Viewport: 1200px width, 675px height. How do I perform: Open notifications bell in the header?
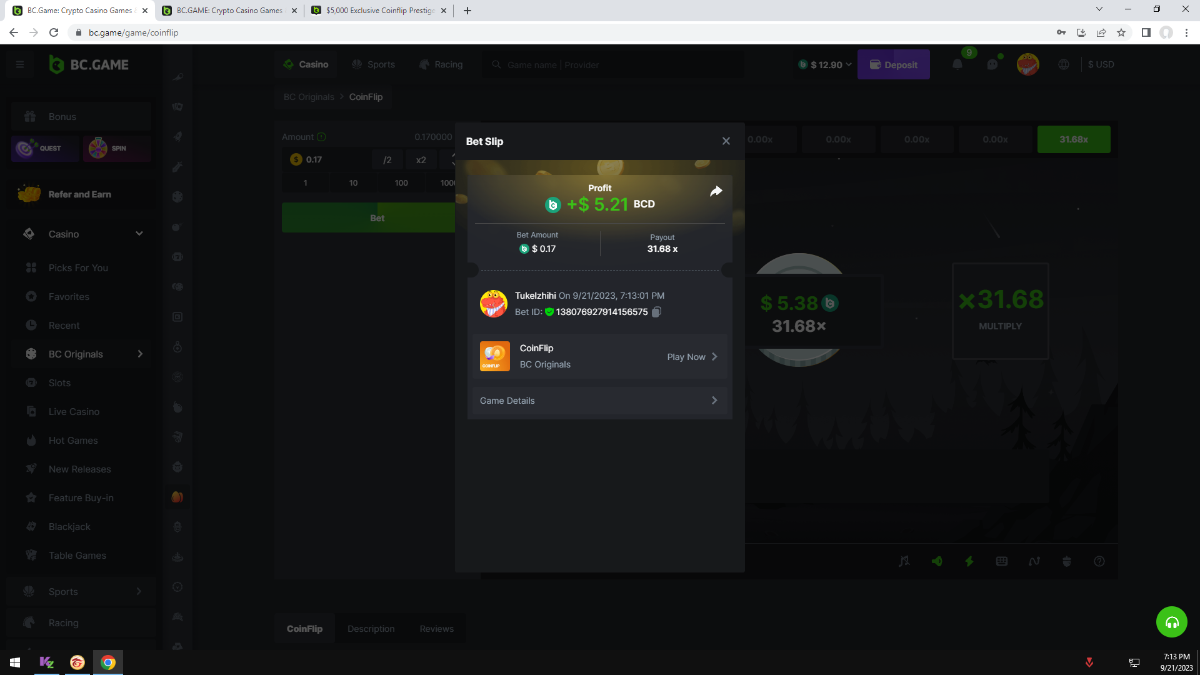click(x=957, y=64)
